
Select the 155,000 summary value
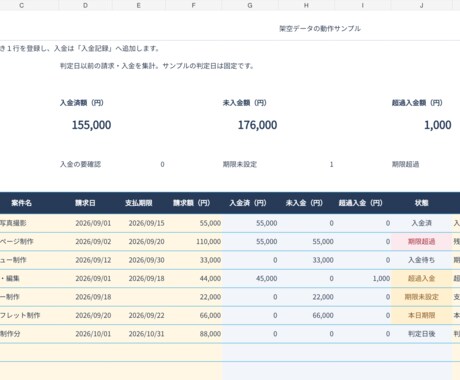[x=92, y=125]
